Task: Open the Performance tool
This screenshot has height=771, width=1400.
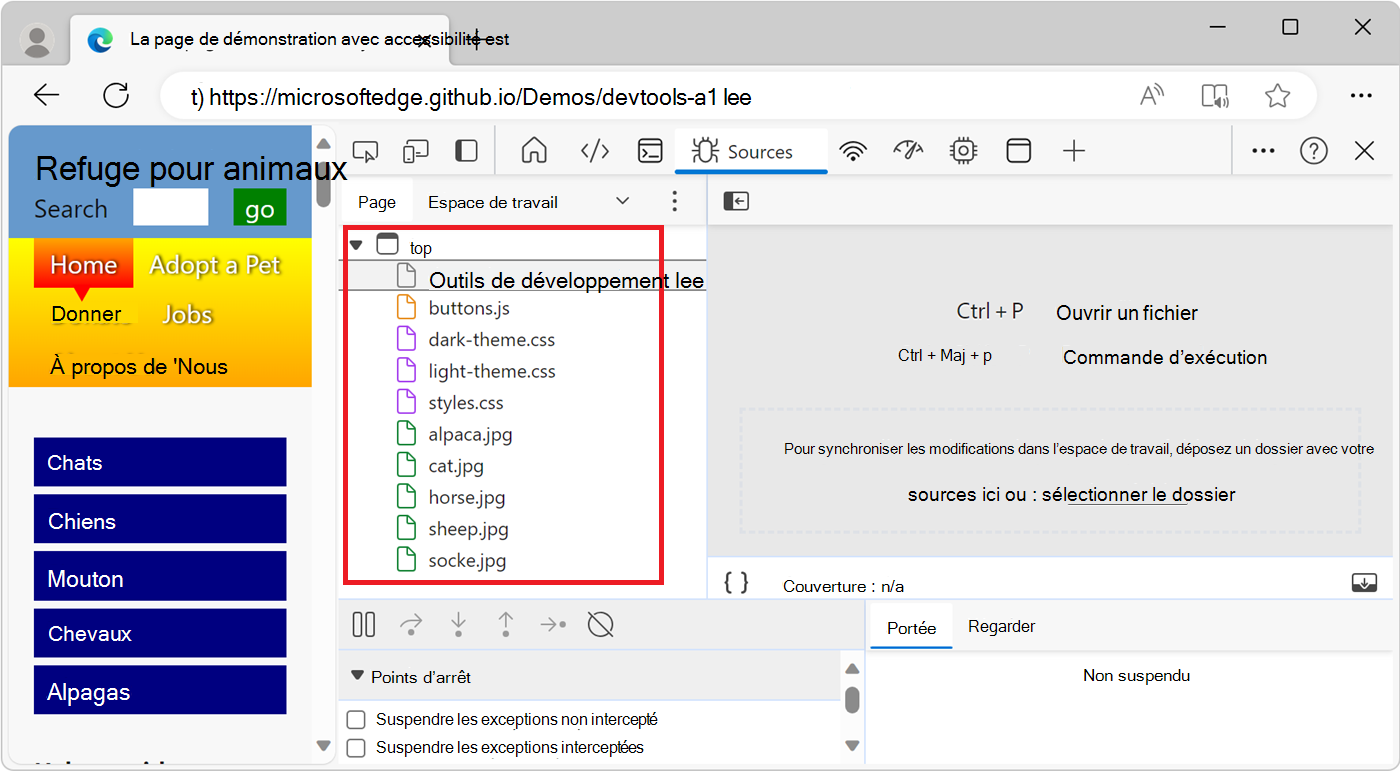Action: 907,150
